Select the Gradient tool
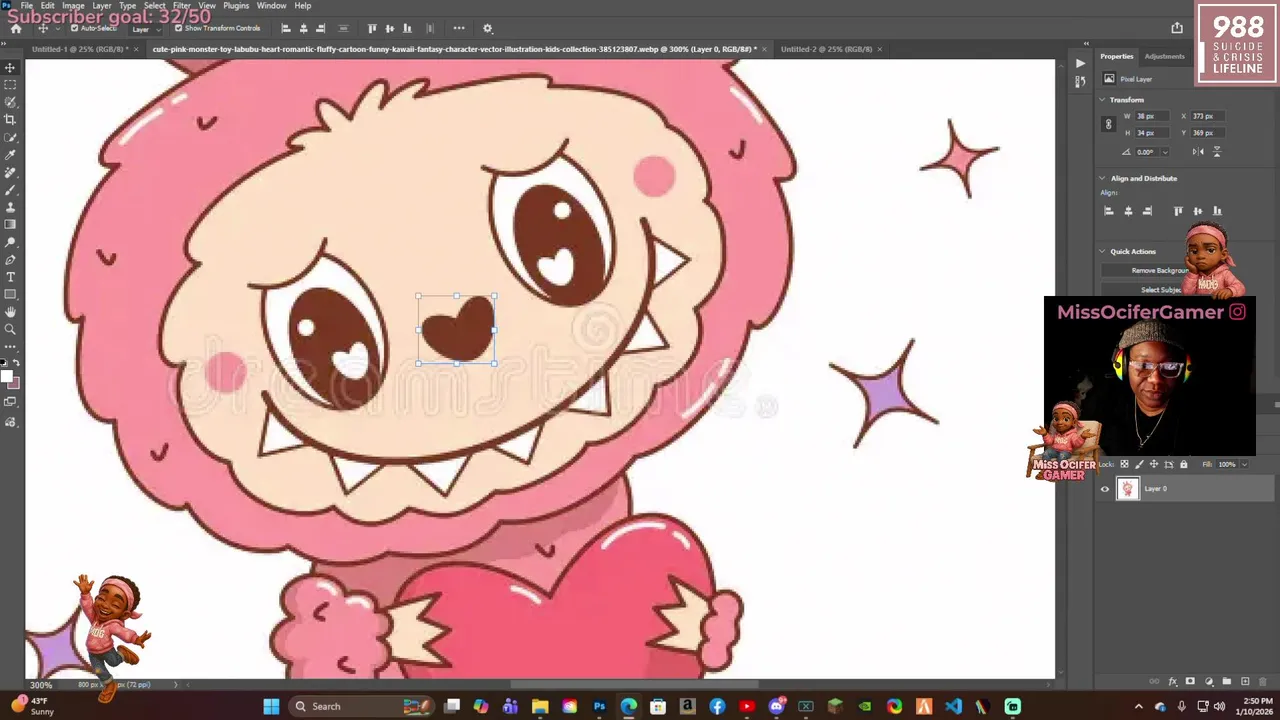This screenshot has height=720, width=1280. click(10, 224)
